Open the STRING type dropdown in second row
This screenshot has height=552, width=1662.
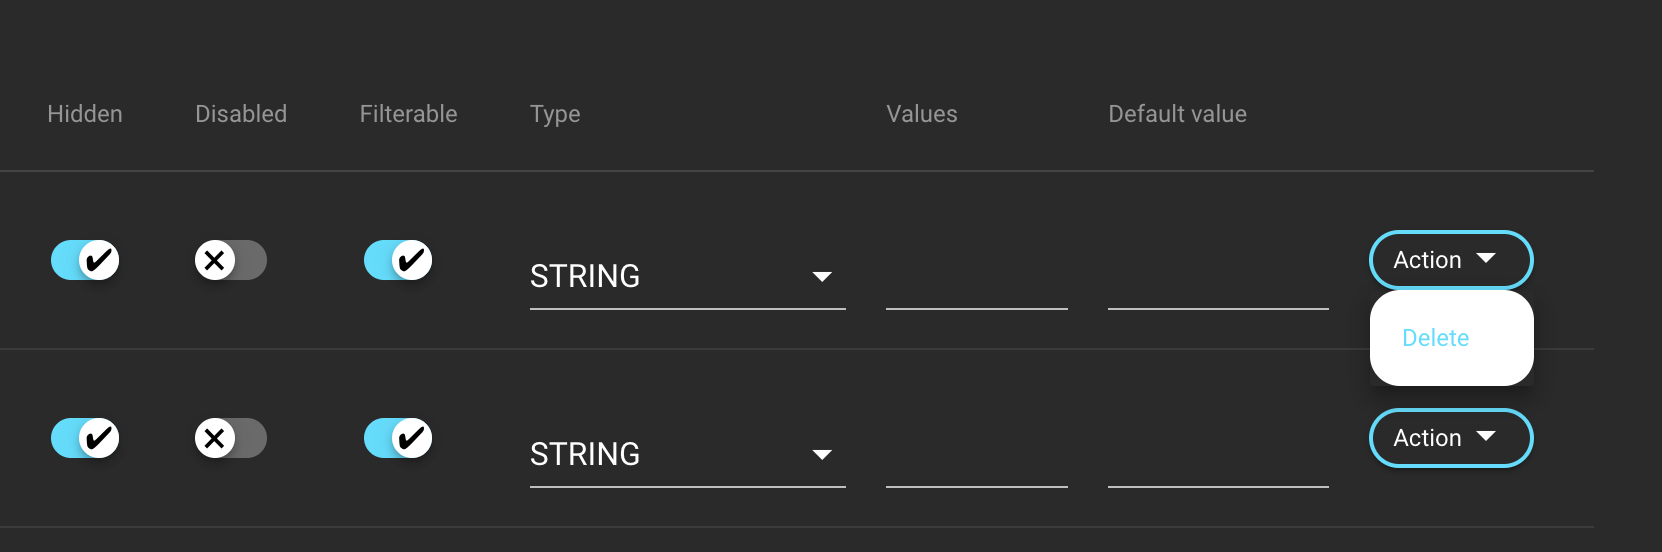click(x=687, y=455)
